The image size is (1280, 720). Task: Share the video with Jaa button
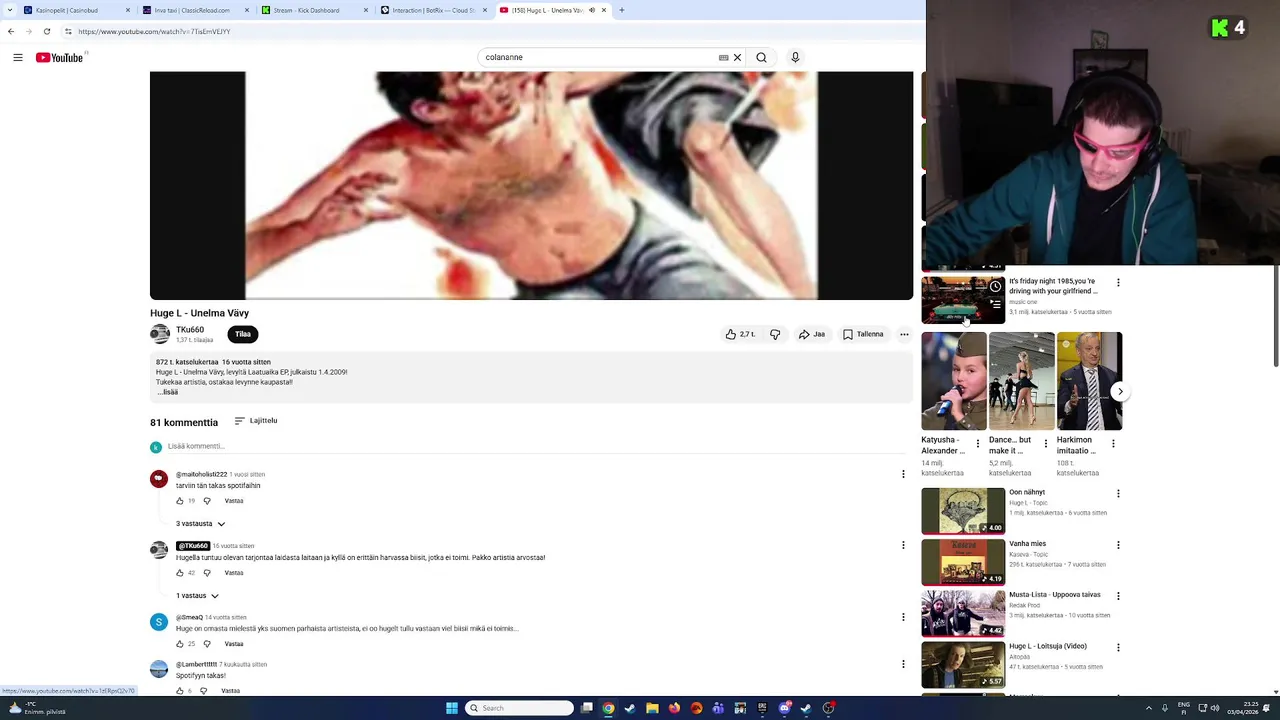tap(812, 334)
